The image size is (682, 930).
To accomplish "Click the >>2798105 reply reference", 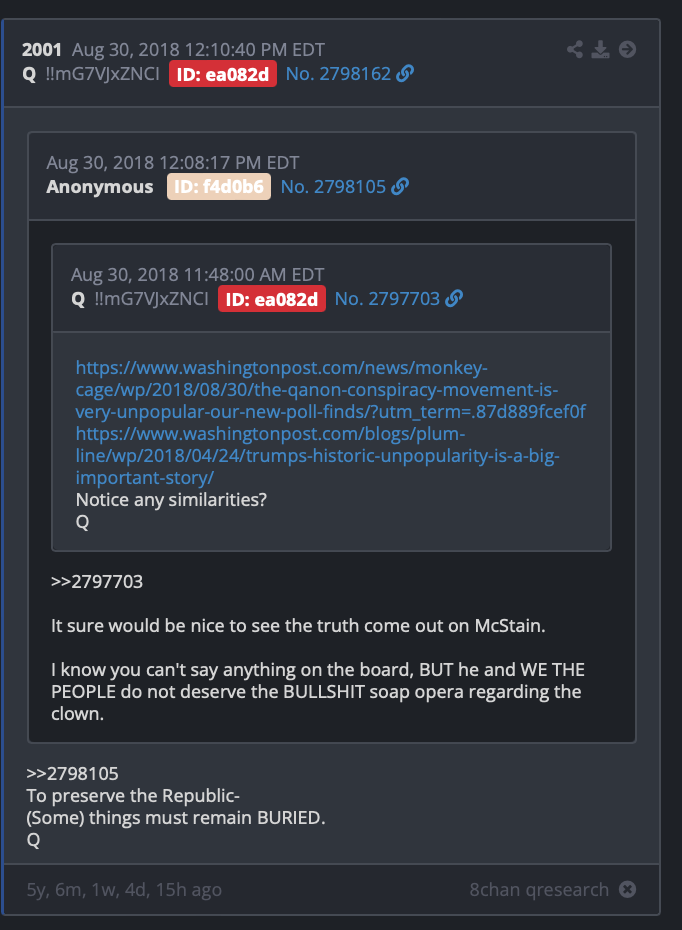I will click(x=72, y=773).
